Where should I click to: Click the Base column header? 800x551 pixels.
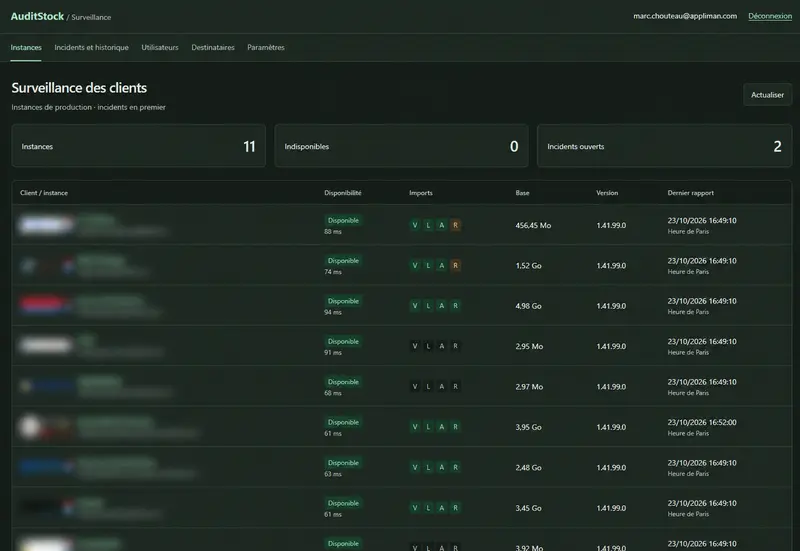click(522, 193)
